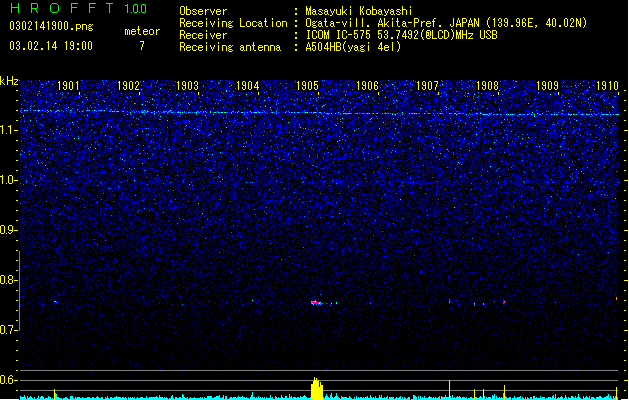Screen dimensions: 629x400
Task: Click the observer name Masayuki Kobayashi
Action: pyautogui.click(x=359, y=11)
